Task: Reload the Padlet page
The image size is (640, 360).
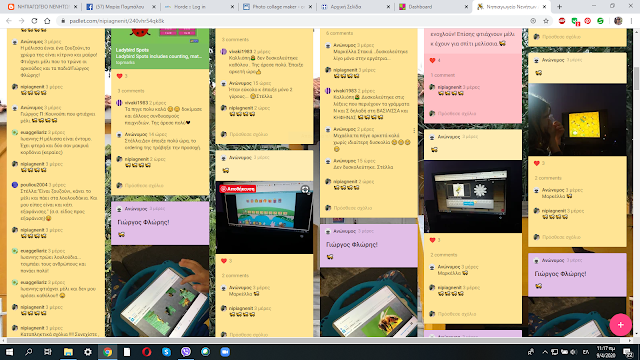Action: pos(34,21)
